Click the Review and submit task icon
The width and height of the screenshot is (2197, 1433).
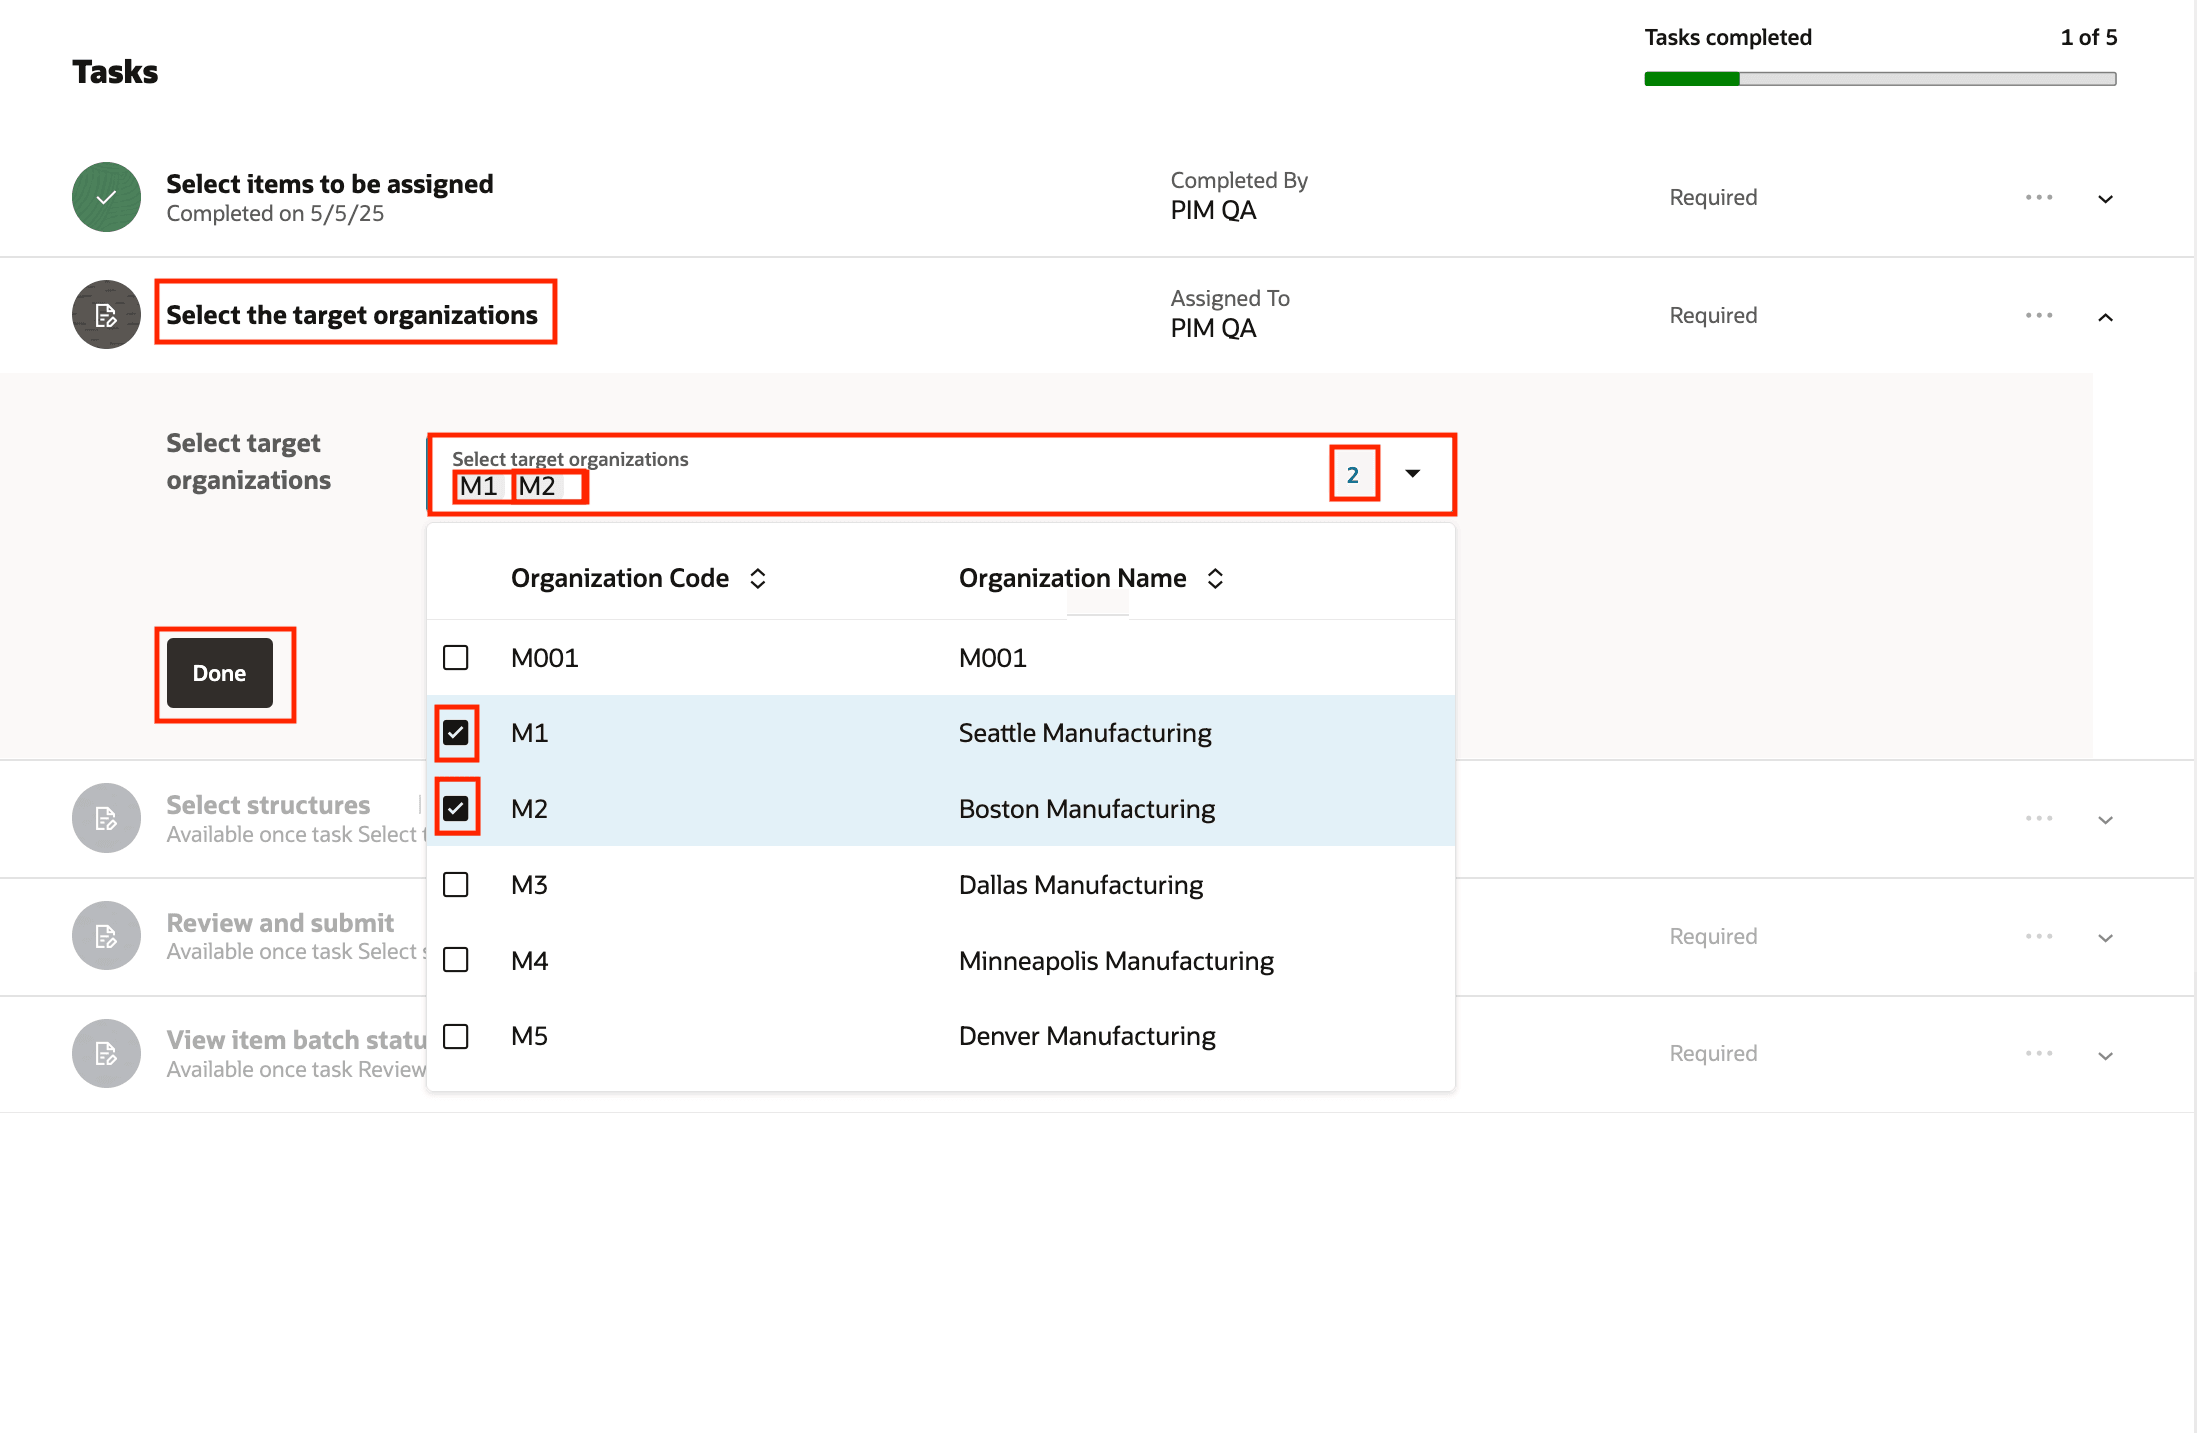pos(106,936)
